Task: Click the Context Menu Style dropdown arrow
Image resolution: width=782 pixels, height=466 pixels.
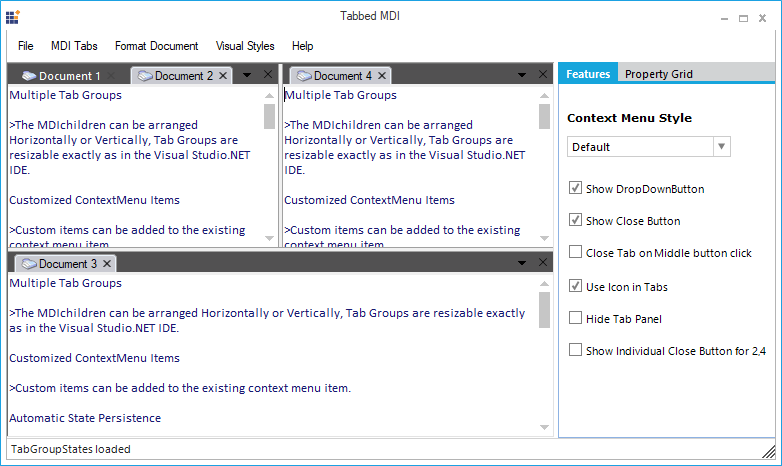Action: click(x=722, y=147)
